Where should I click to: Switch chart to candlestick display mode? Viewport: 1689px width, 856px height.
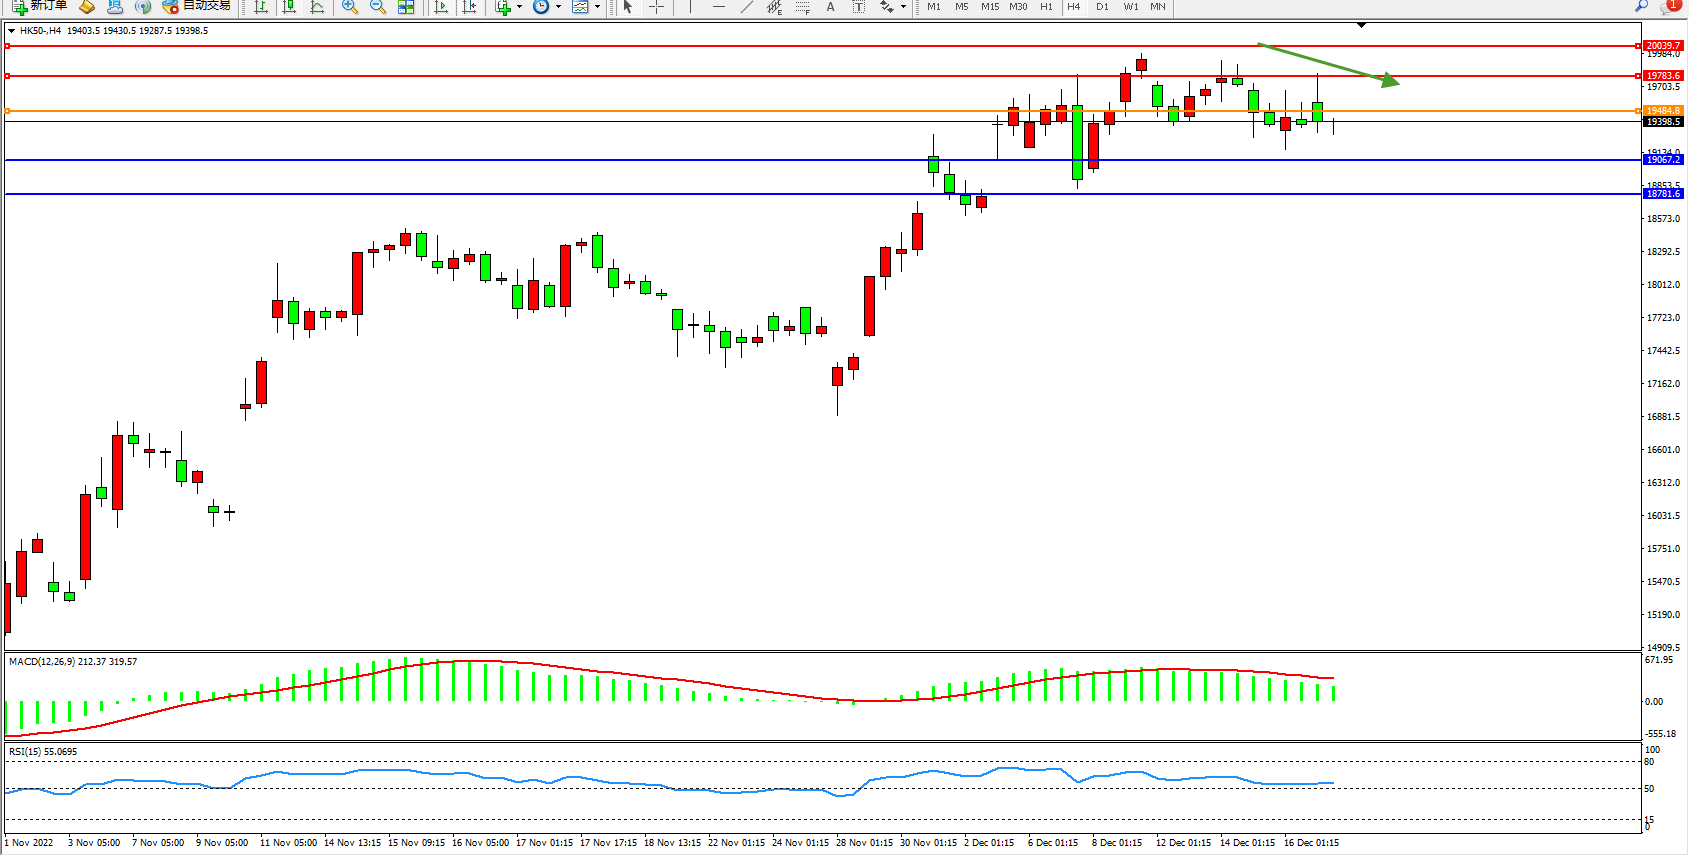289,7
